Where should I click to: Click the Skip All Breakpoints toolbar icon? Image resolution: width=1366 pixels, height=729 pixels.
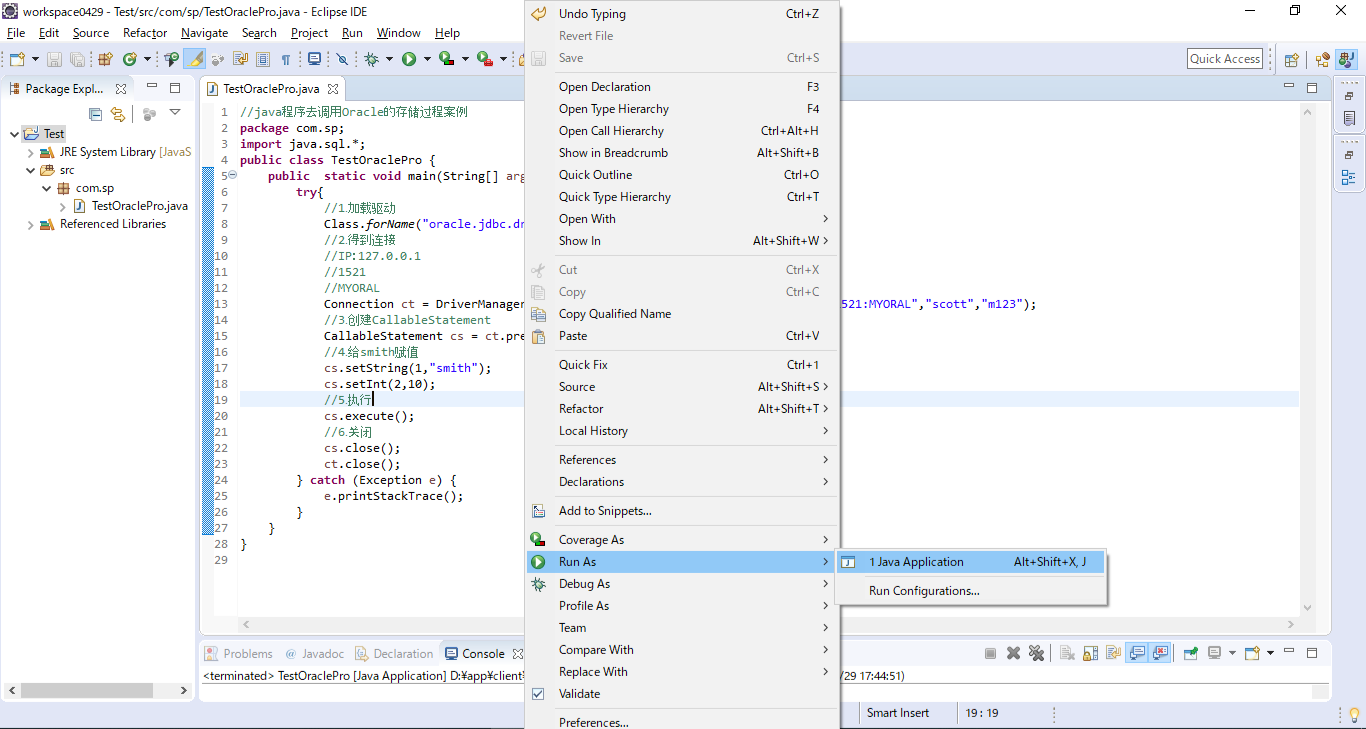[x=341, y=59]
